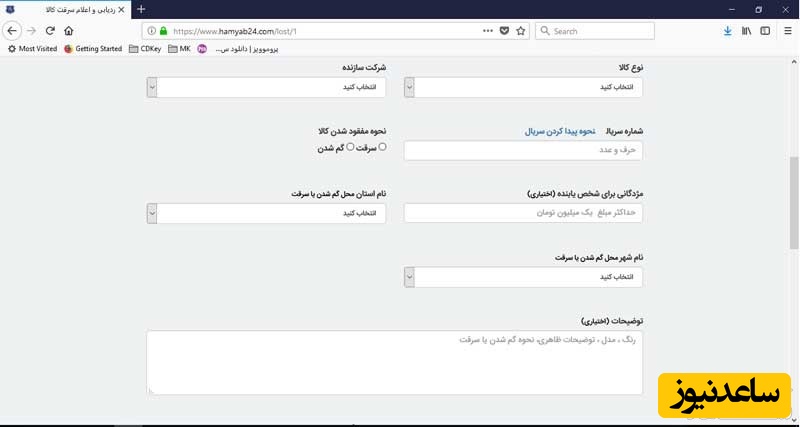Viewport: 800px width, 427px height.
Task: Click the نحوه پیدا کردن سریال link
Action: pos(561,132)
